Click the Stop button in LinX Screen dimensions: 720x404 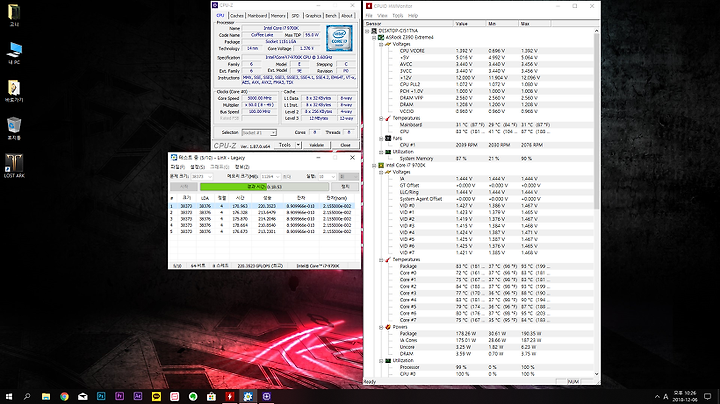tap(345, 187)
